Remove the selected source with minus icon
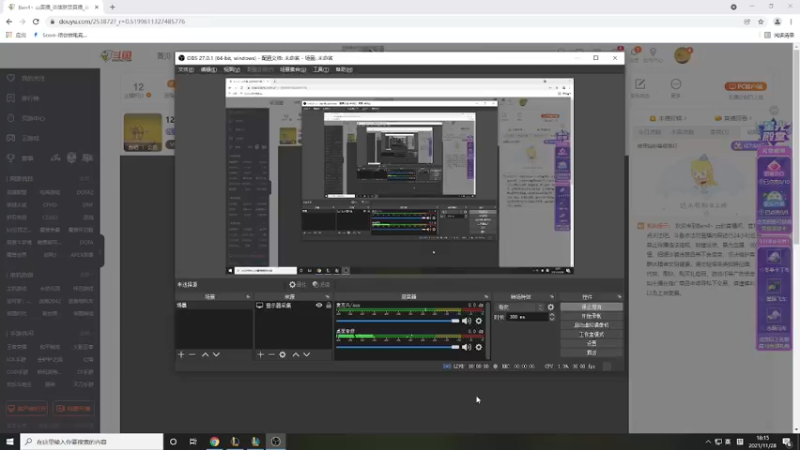Image resolution: width=800 pixels, height=450 pixels. (271, 354)
